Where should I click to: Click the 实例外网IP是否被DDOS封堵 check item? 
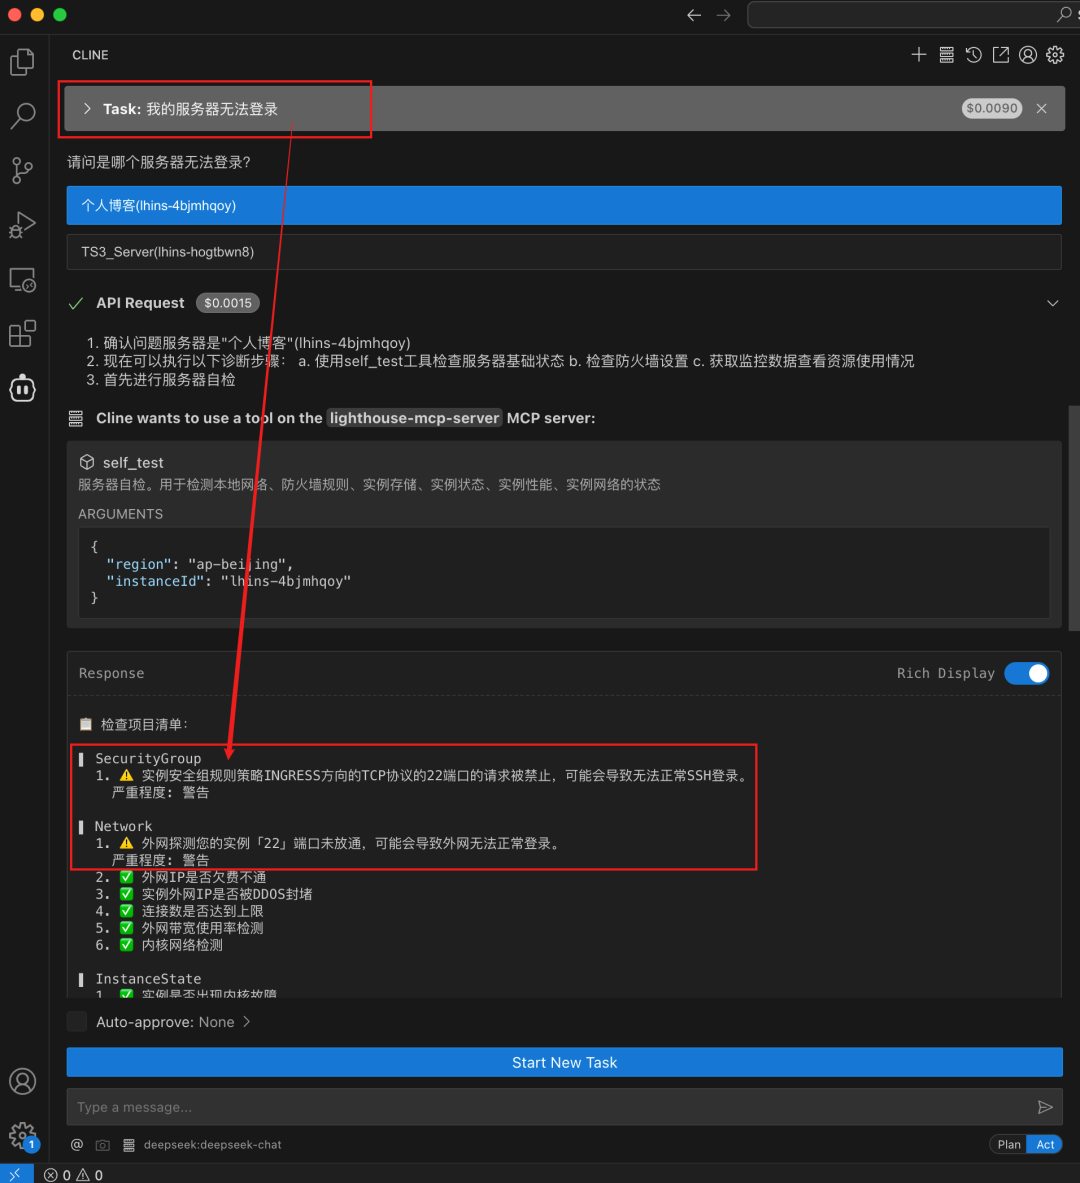pos(227,894)
